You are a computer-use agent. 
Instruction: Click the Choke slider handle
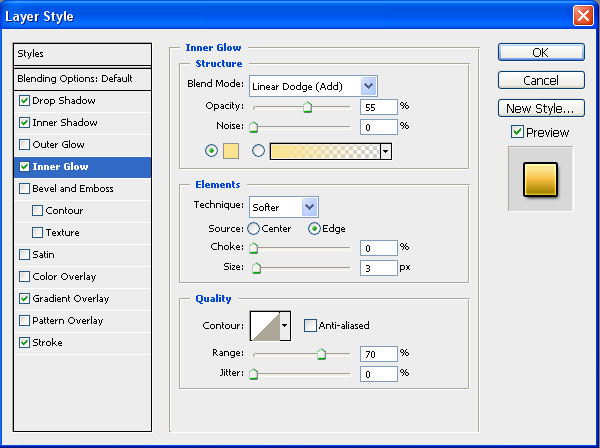(x=253, y=248)
